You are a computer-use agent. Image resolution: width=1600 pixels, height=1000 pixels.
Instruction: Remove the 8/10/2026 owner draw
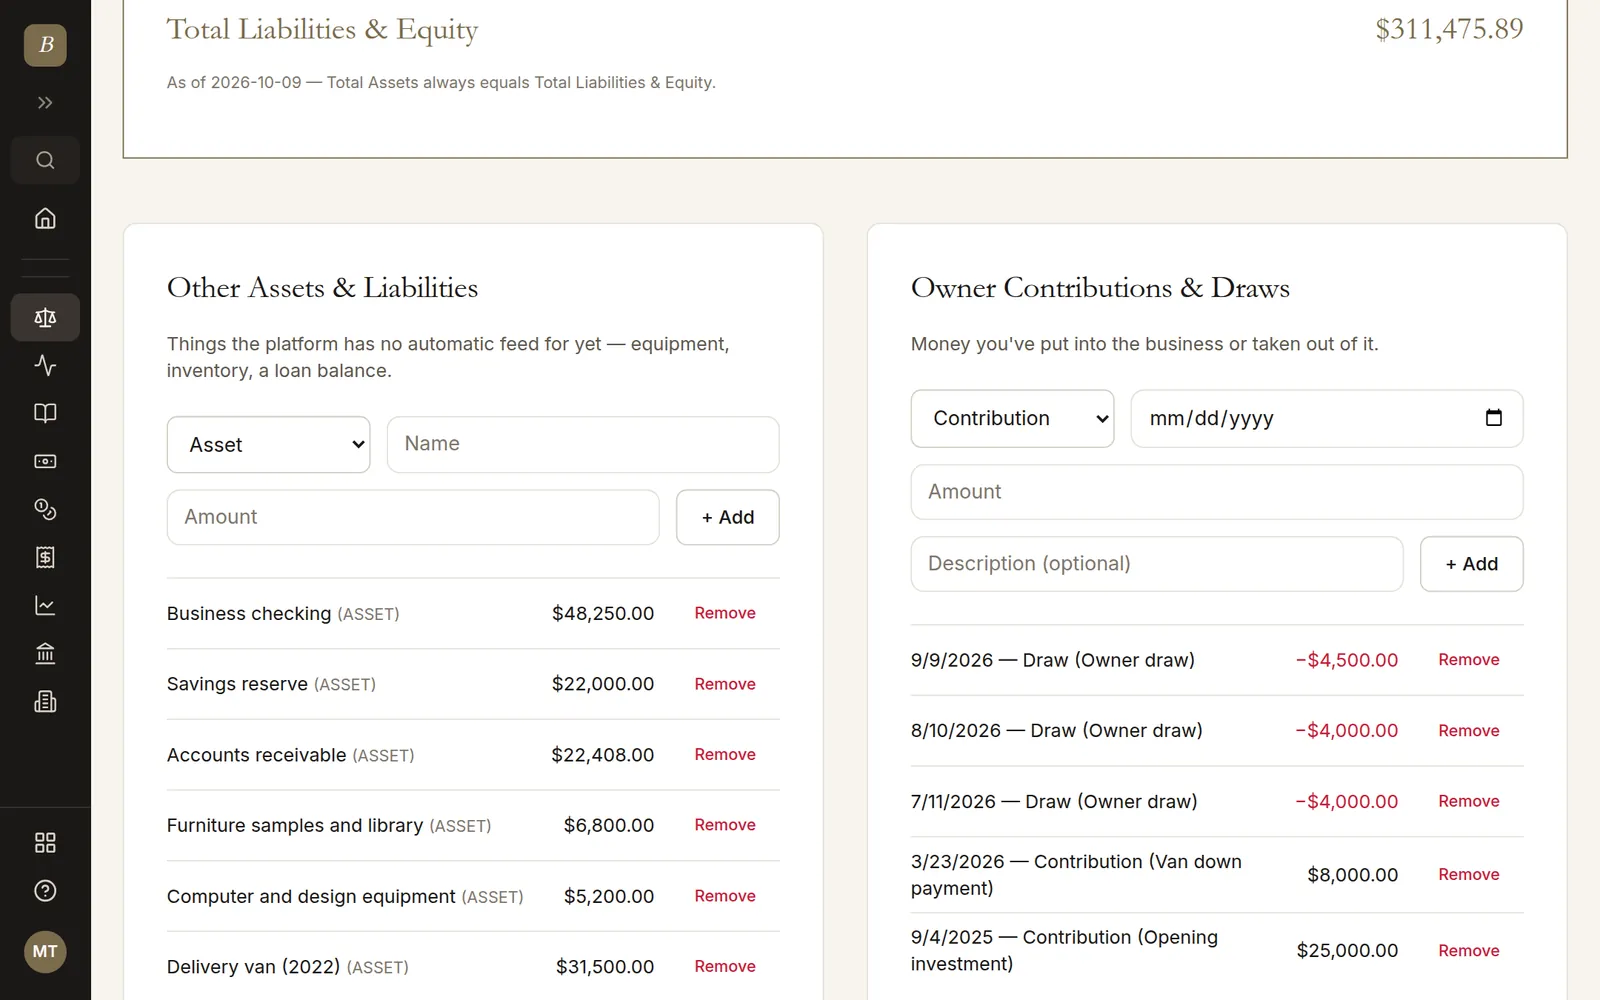coord(1469,731)
